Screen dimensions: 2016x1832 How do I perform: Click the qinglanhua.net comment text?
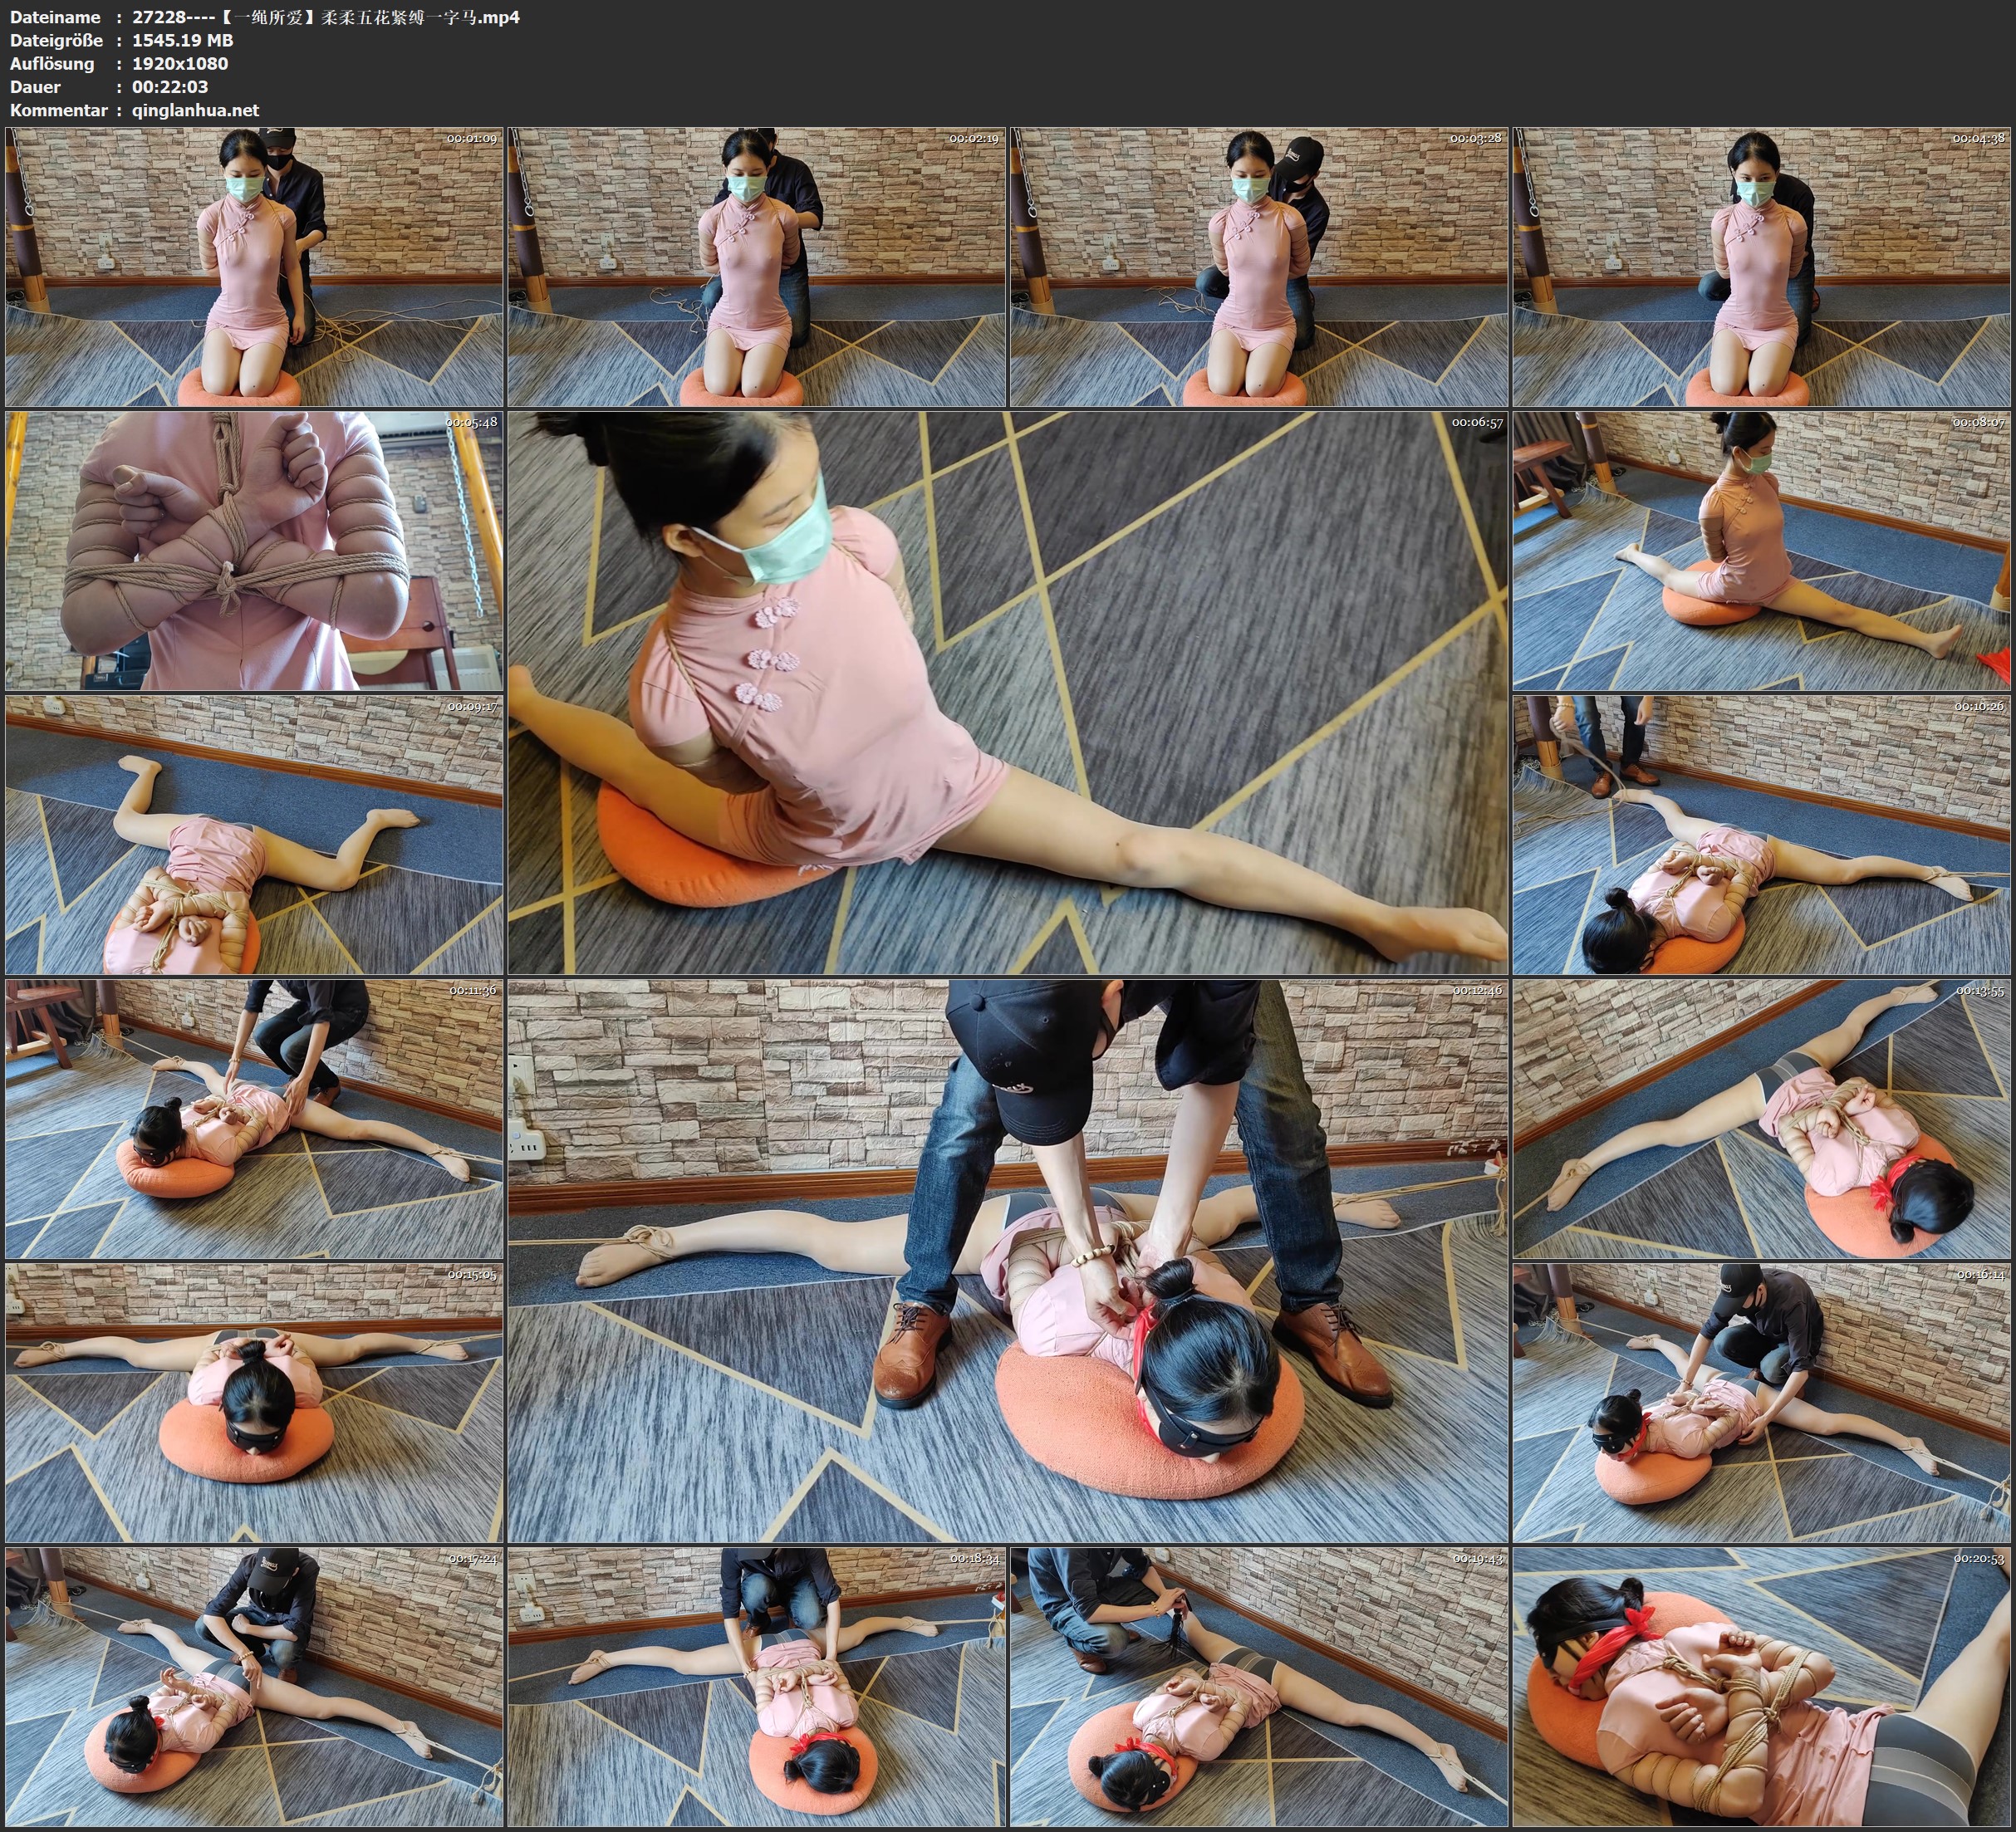tap(195, 110)
